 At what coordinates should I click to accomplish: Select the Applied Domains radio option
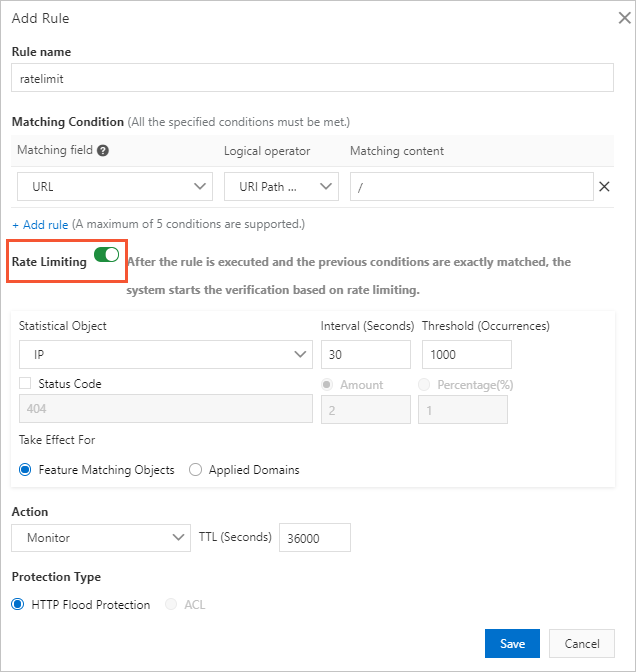pos(196,470)
